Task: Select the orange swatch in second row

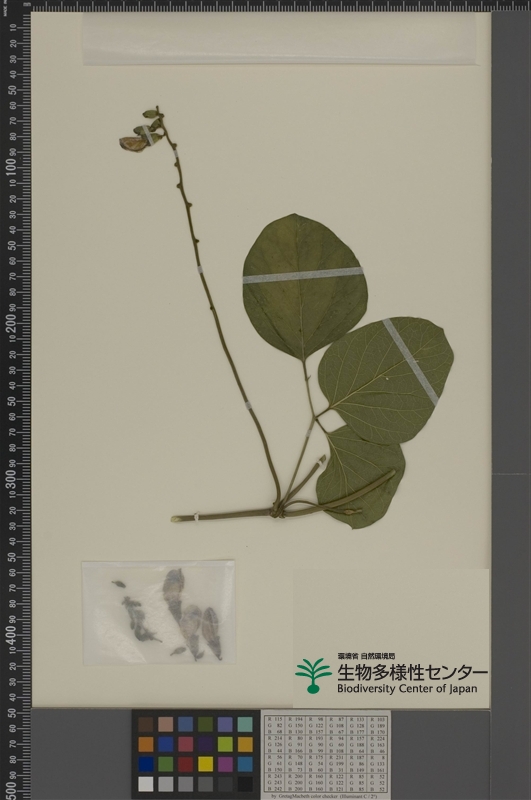Action: click(145, 744)
